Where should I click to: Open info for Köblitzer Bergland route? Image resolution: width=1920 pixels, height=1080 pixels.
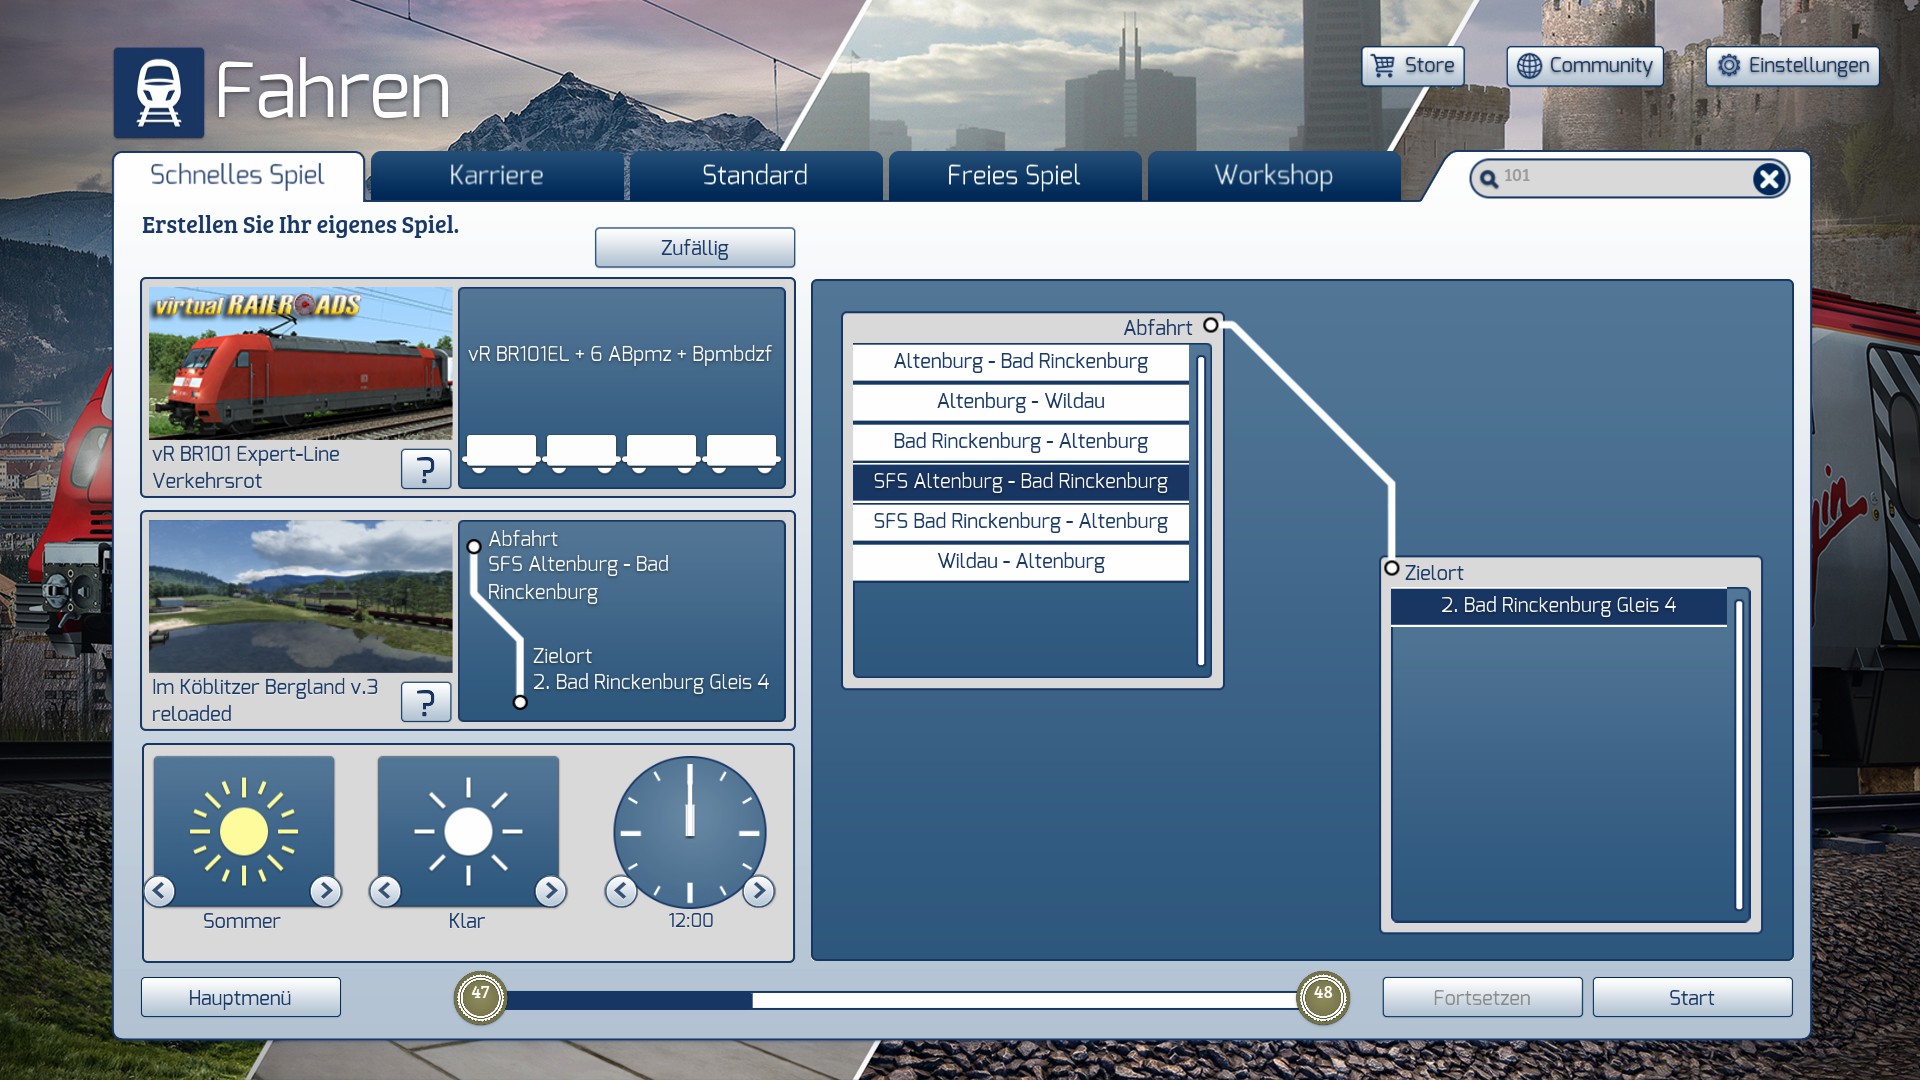click(425, 702)
